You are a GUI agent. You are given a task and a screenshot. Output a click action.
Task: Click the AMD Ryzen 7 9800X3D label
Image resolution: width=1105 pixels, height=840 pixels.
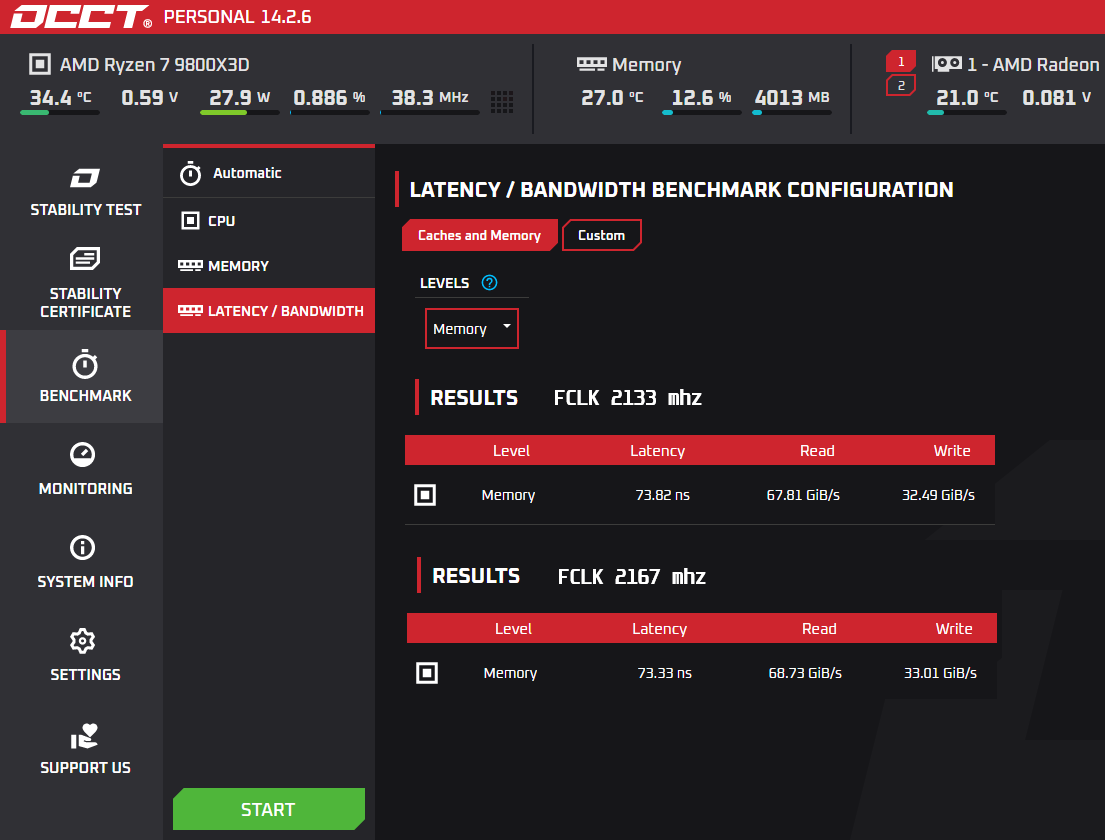pyautogui.click(x=154, y=65)
